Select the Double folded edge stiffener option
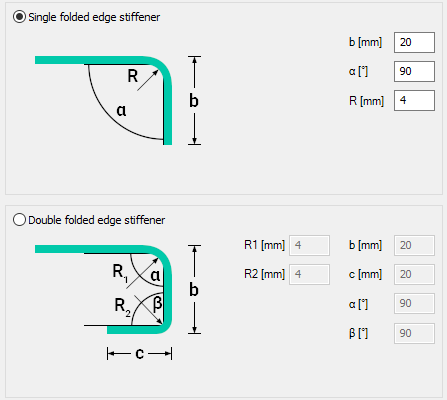 pyautogui.click(x=19, y=220)
